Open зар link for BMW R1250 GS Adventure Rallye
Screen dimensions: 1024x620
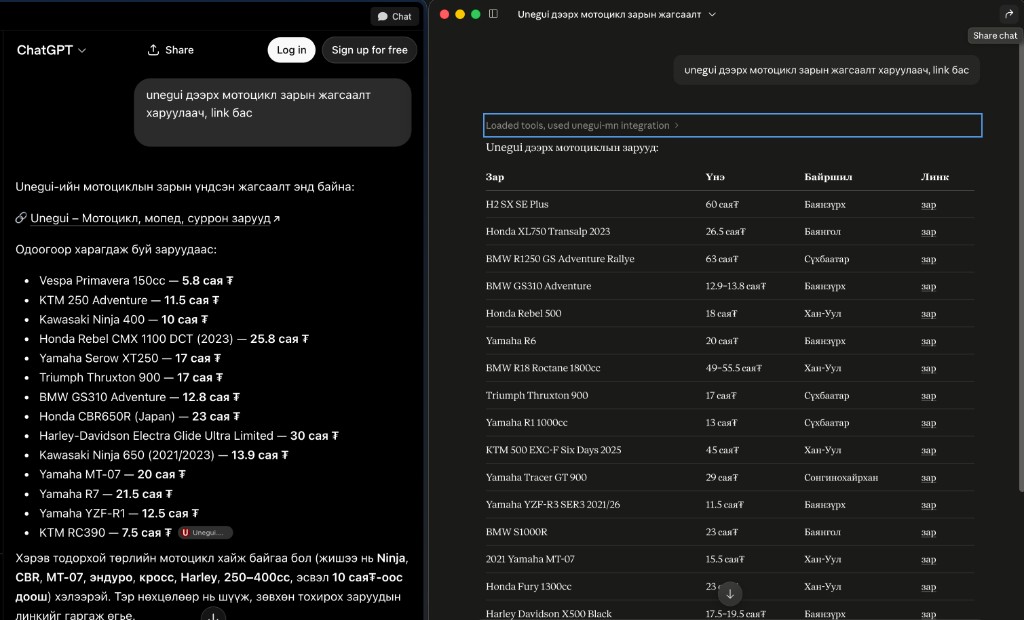[928, 259]
